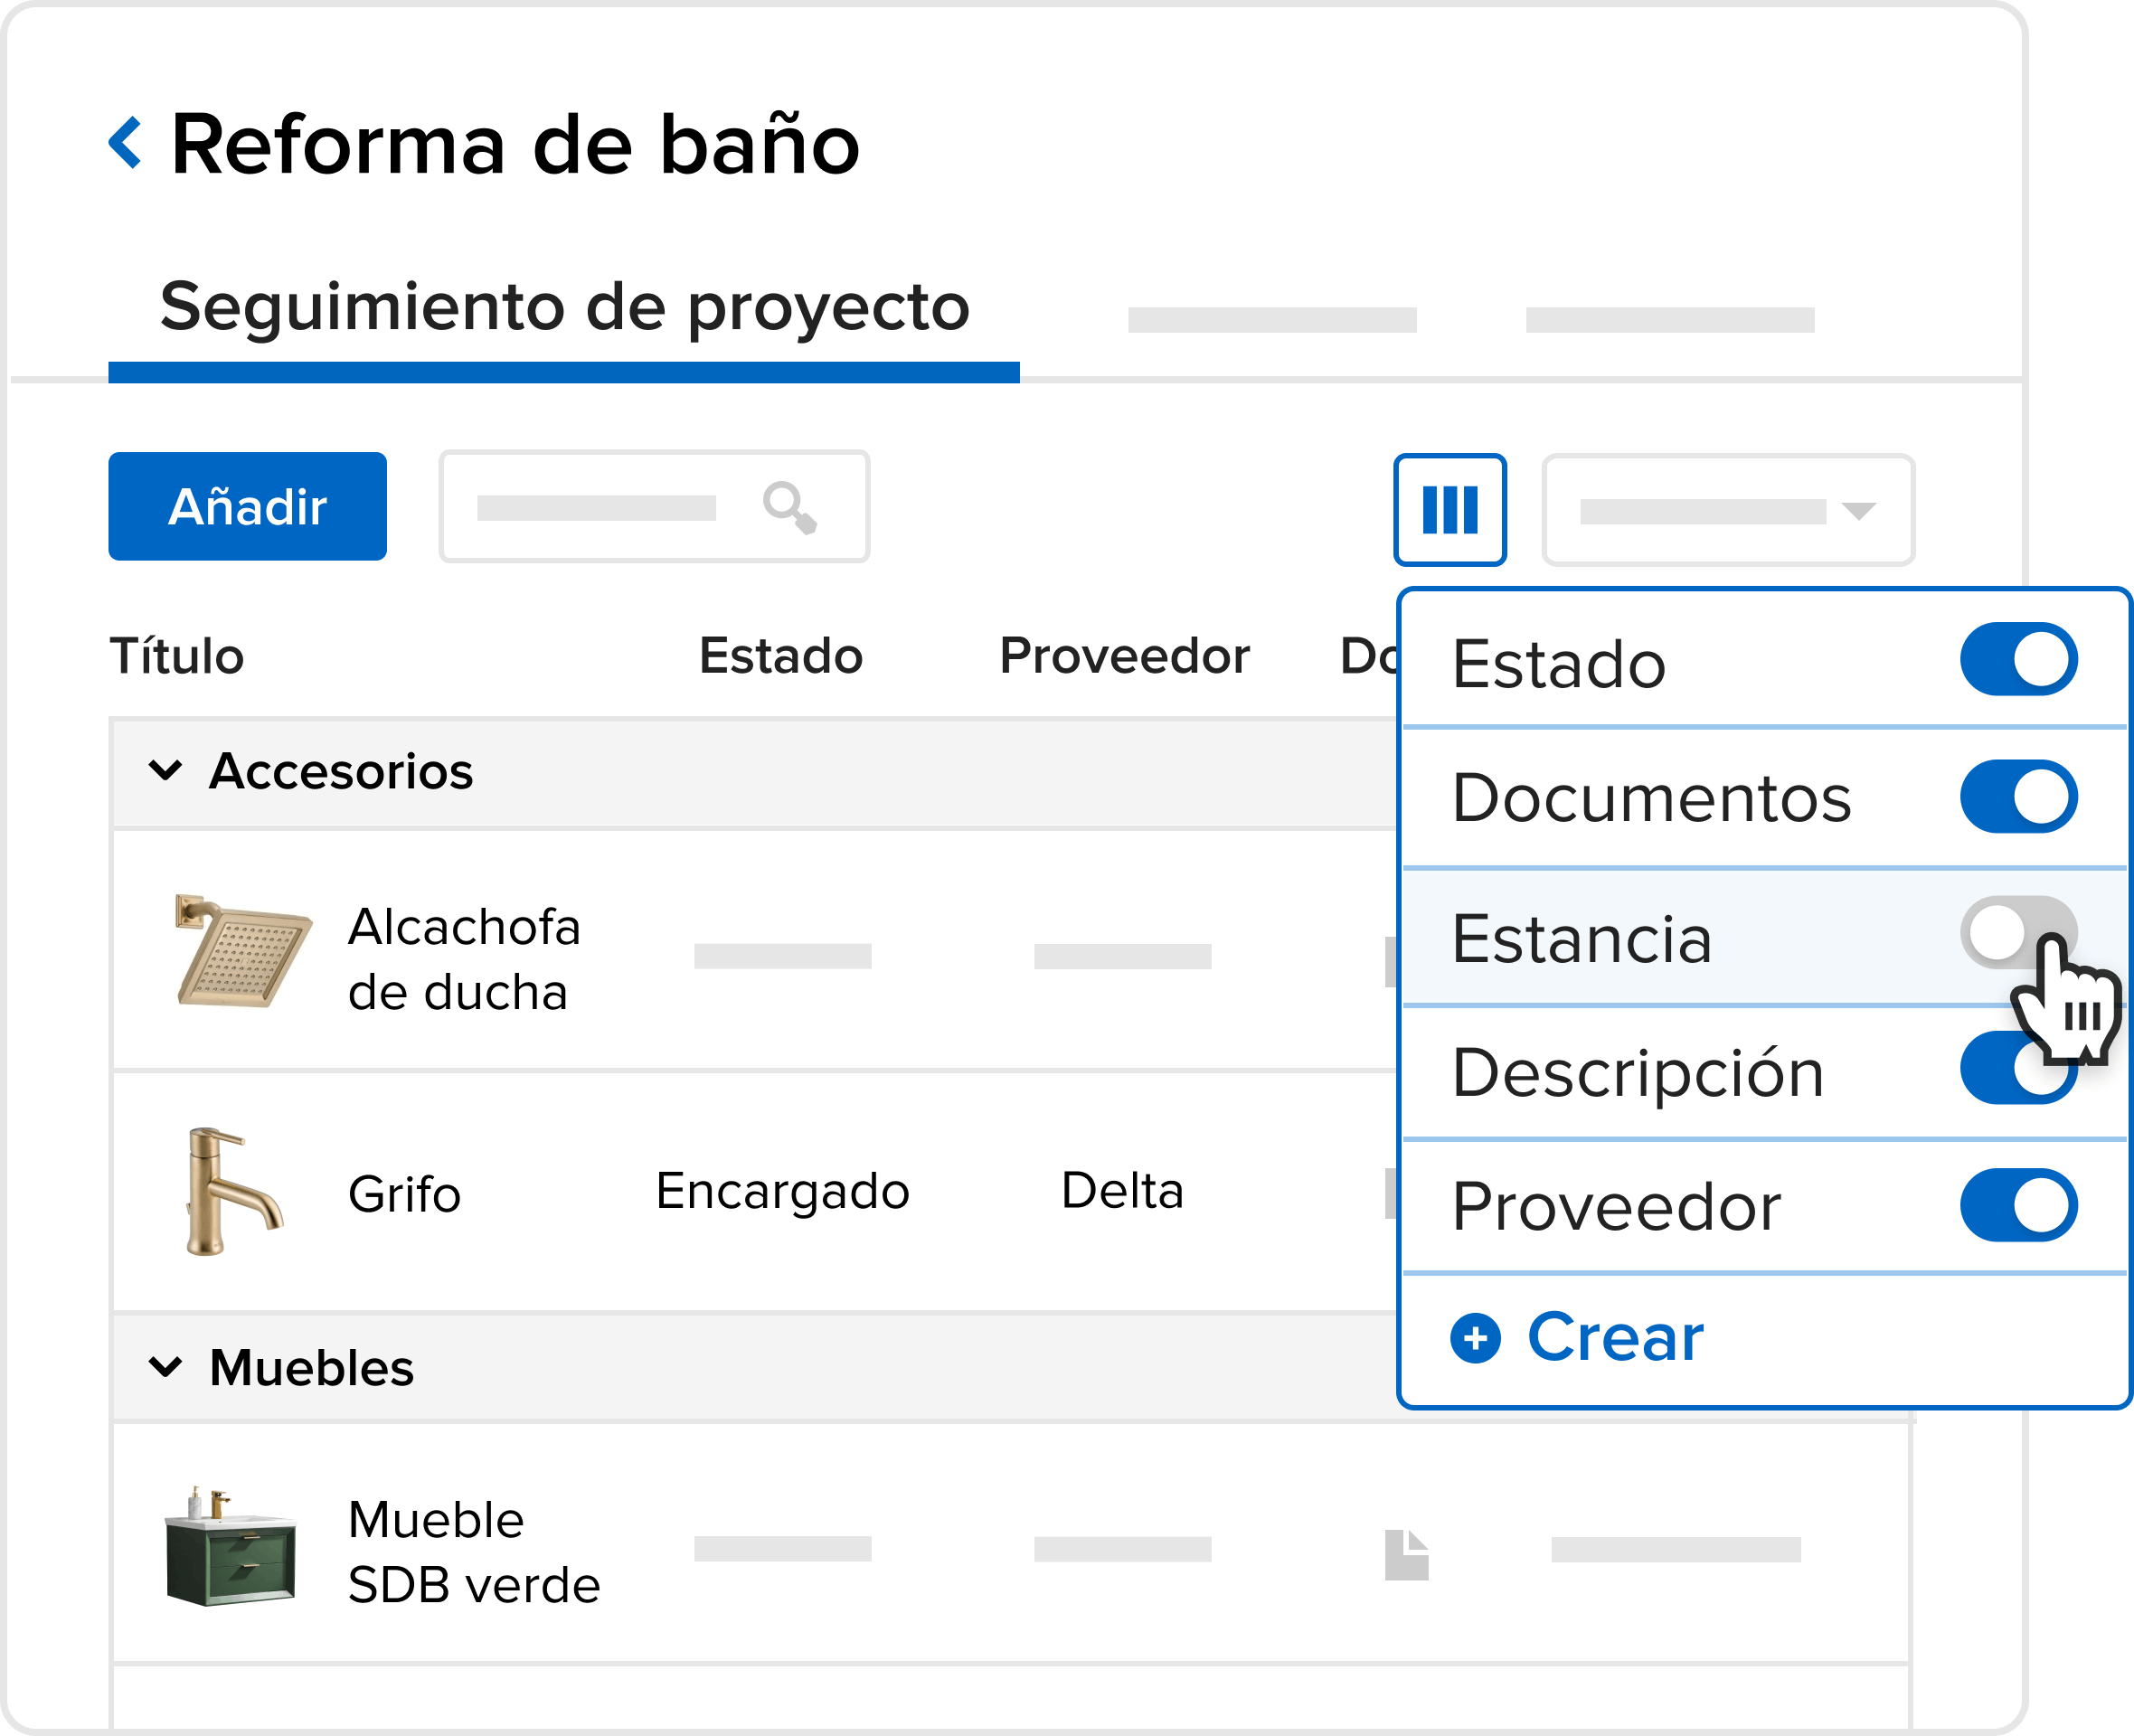2134x1736 pixels.
Task: Click the Estancia label in column menu
Action: tap(1582, 939)
